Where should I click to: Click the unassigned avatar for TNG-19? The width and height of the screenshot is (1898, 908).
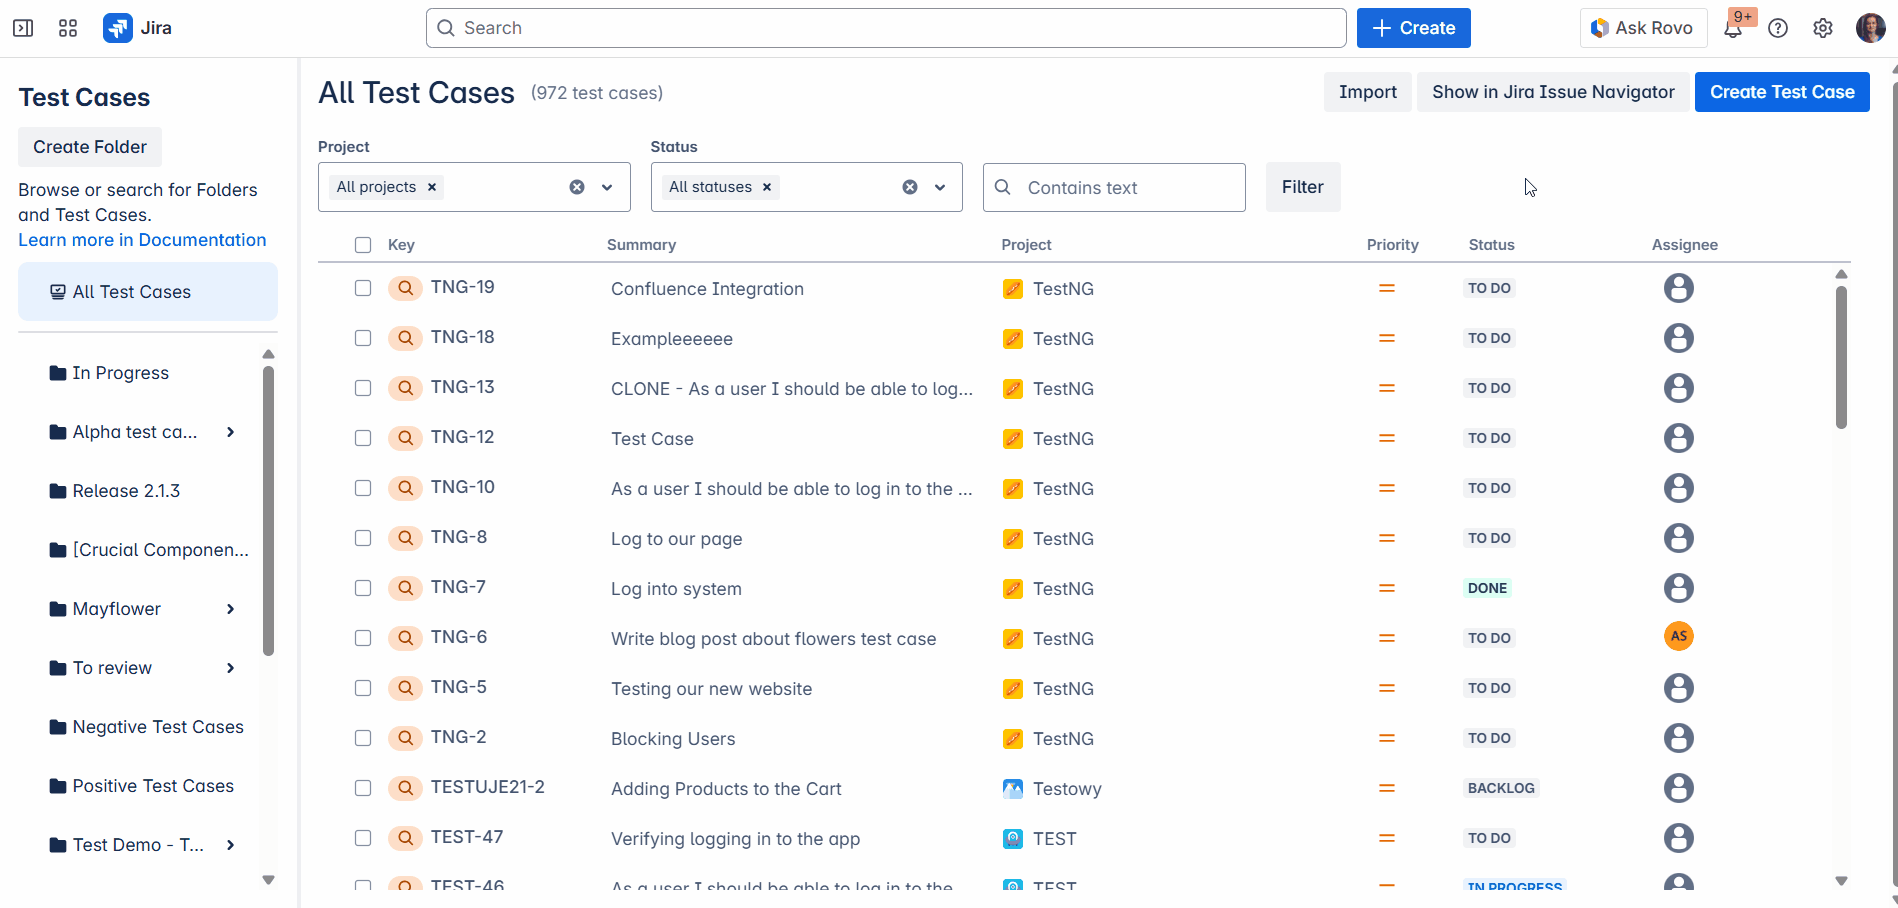[1679, 288]
